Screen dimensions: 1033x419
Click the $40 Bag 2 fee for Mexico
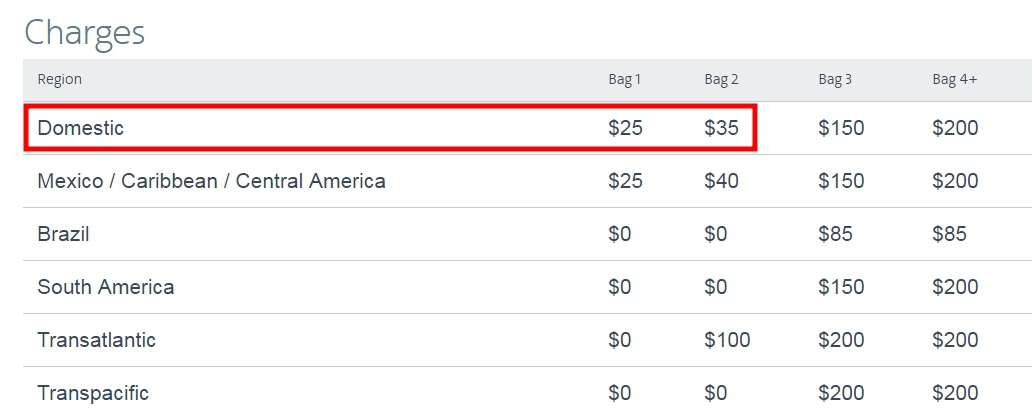click(721, 181)
